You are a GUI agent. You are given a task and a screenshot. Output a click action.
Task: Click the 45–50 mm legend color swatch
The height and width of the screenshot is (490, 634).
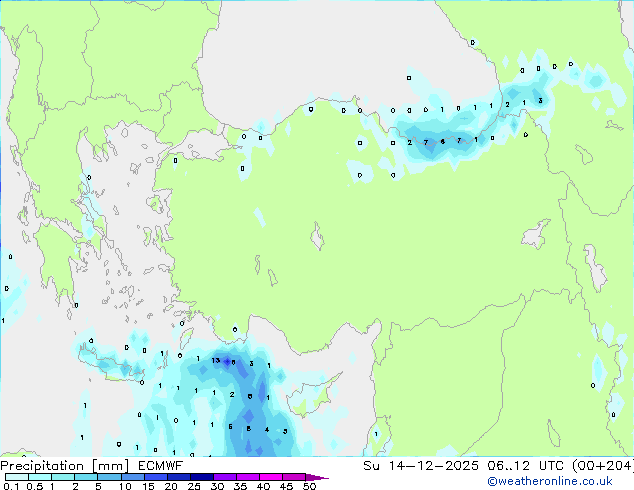click(294, 477)
